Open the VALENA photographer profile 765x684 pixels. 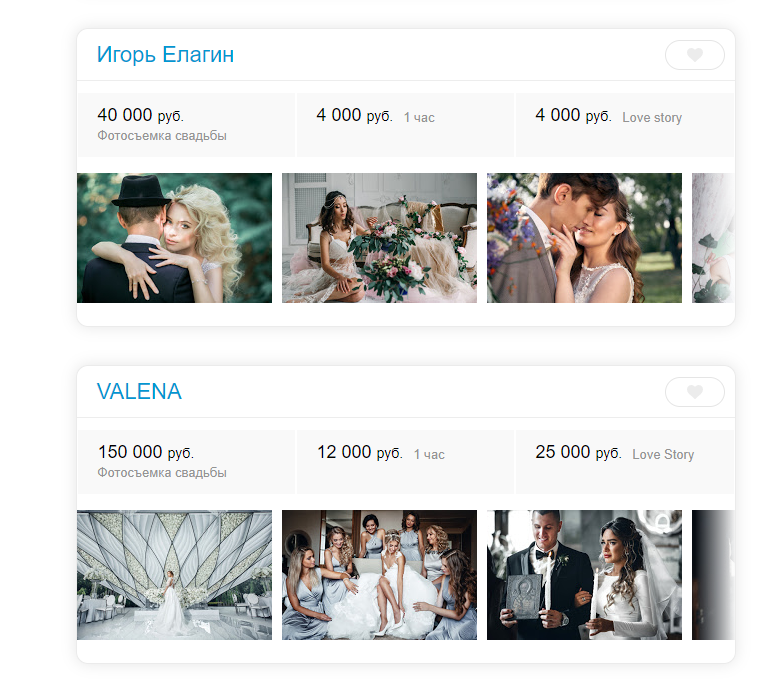click(x=139, y=392)
